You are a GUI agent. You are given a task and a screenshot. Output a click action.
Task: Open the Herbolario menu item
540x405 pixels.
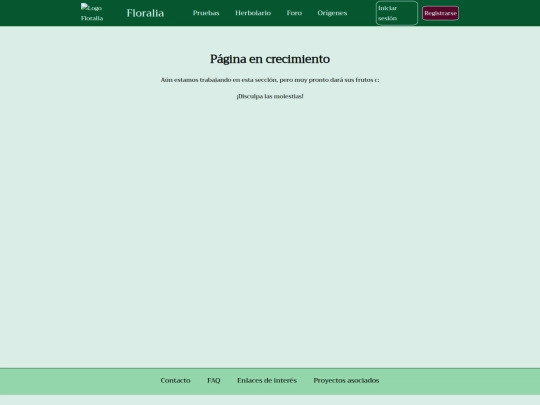(253, 13)
